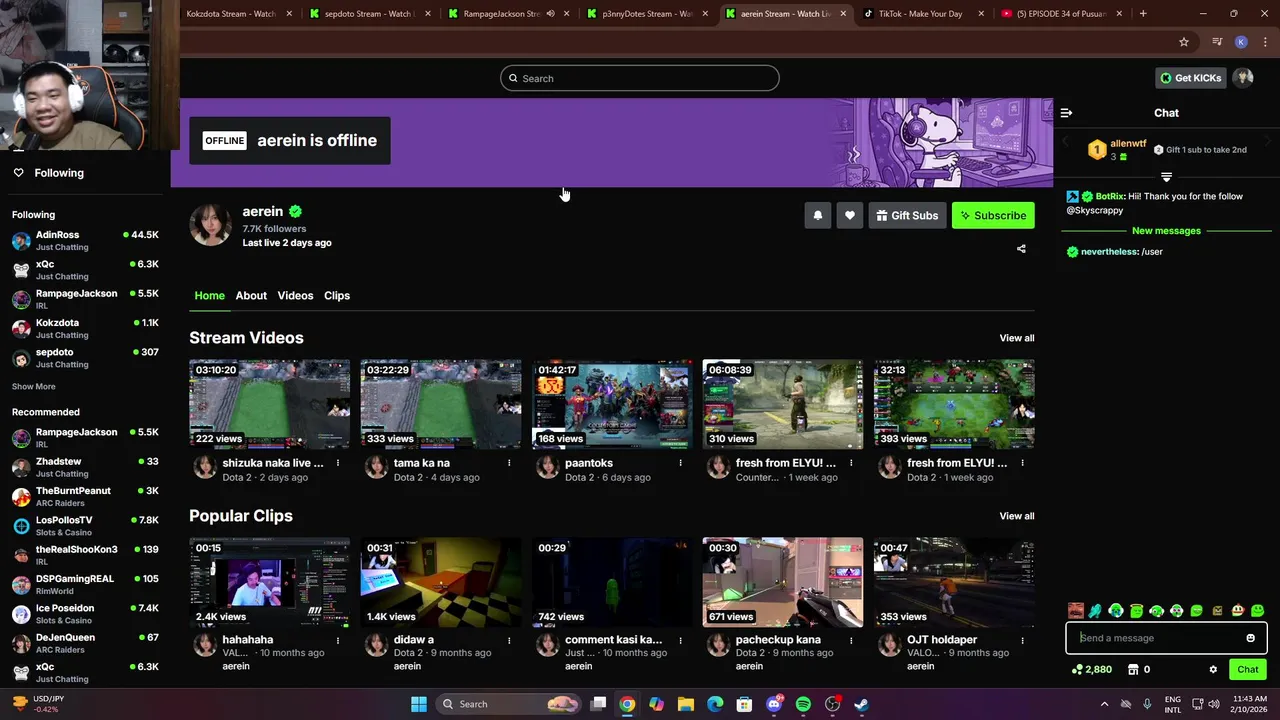Open a new browser tab
Image resolution: width=1280 pixels, height=720 pixels.
[x=1143, y=13]
